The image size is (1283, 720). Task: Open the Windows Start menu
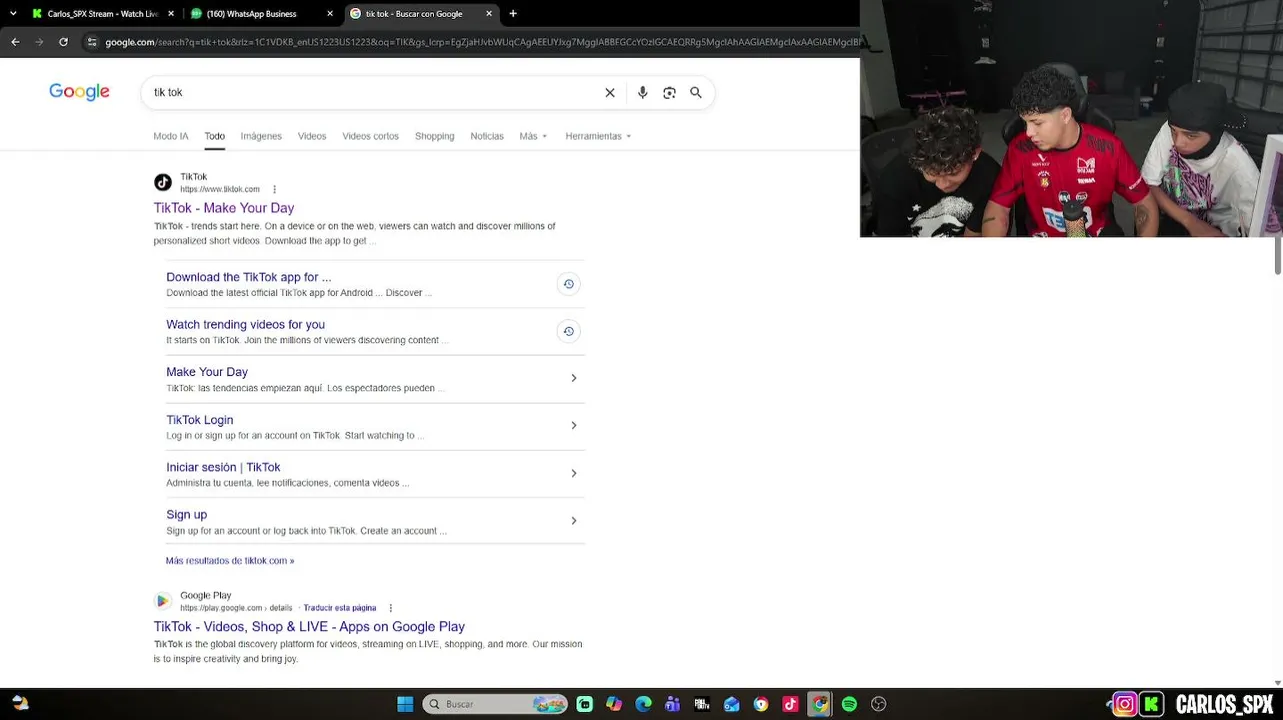tap(405, 704)
